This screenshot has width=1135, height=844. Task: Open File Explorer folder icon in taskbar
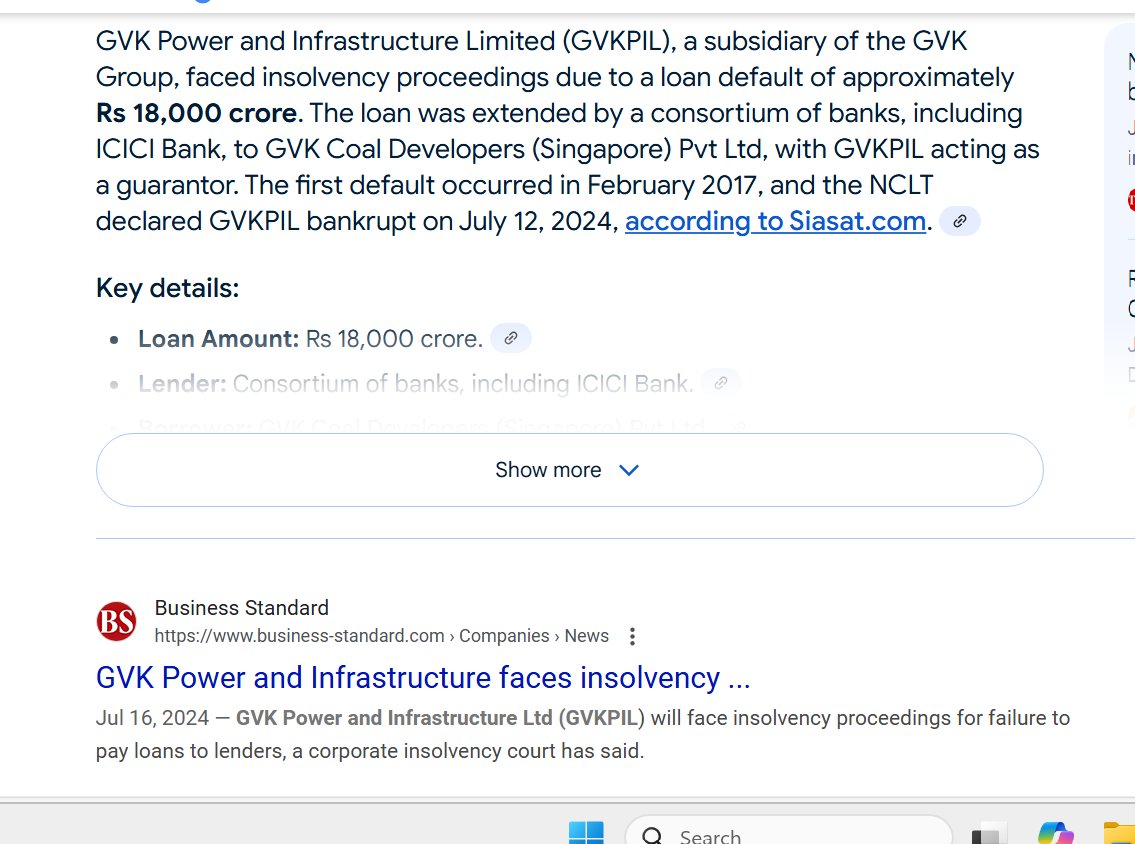(x=1119, y=833)
